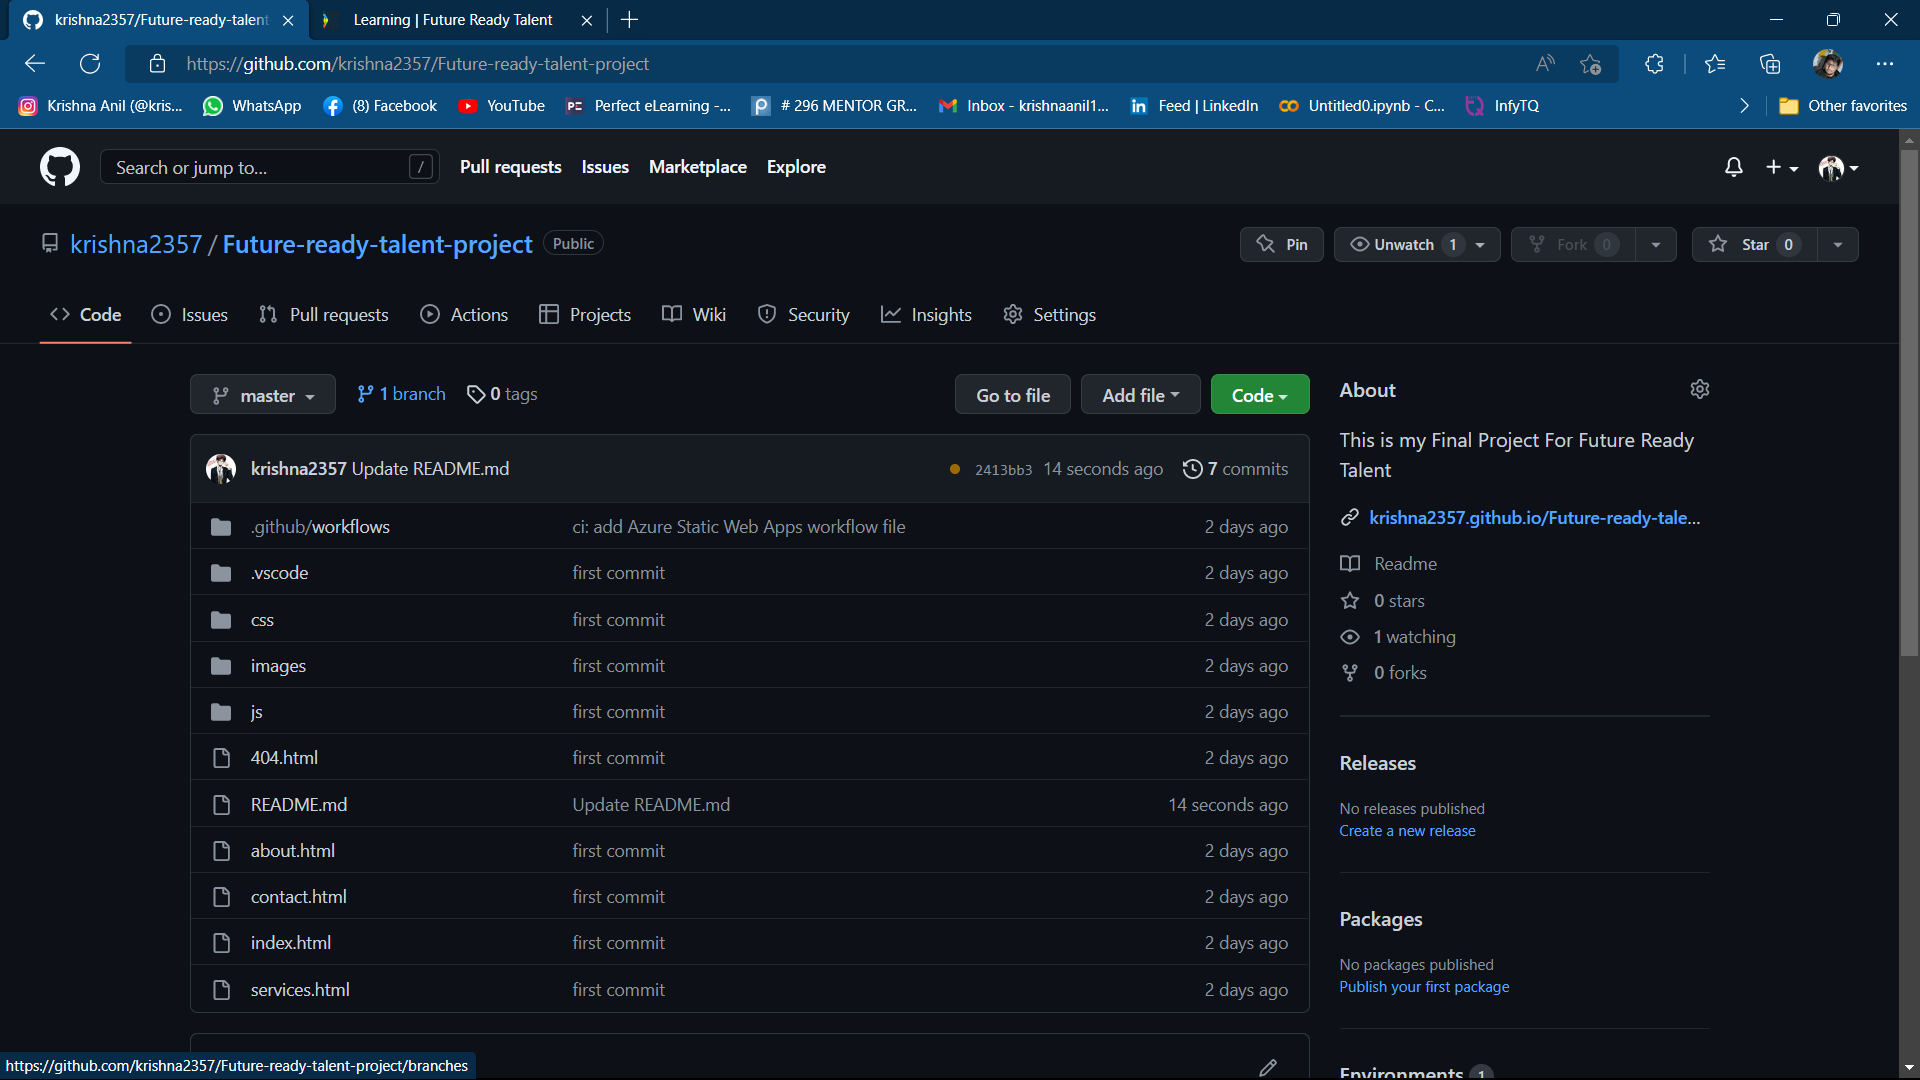Open the Actions play icon tab
This screenshot has width=1920, height=1080.
click(x=430, y=314)
